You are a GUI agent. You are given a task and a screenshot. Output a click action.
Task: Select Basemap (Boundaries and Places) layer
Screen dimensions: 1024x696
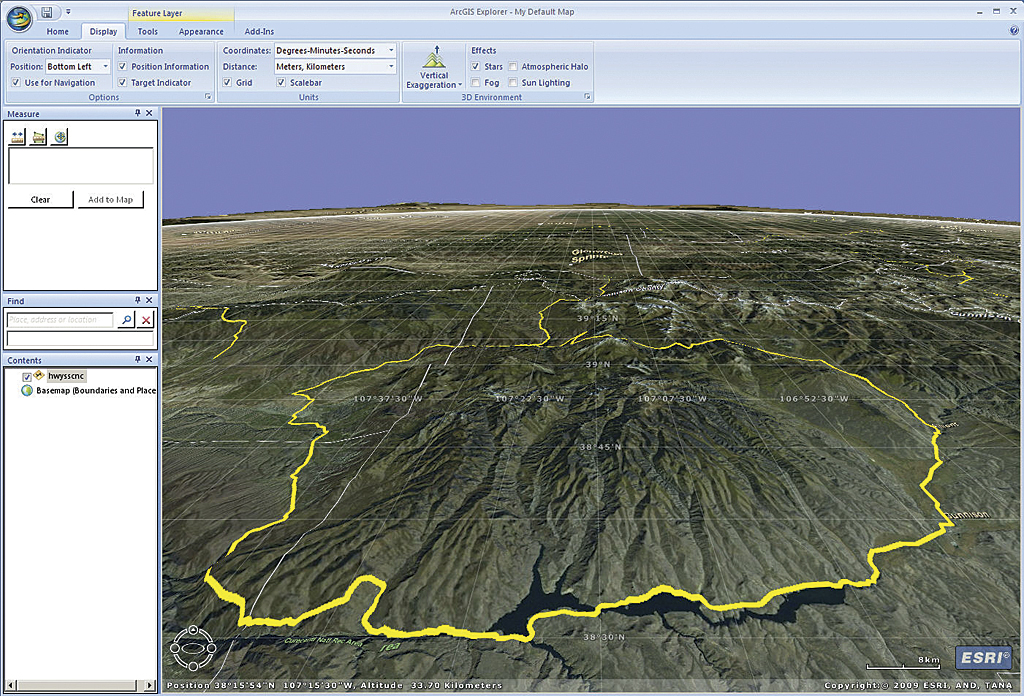[96, 390]
